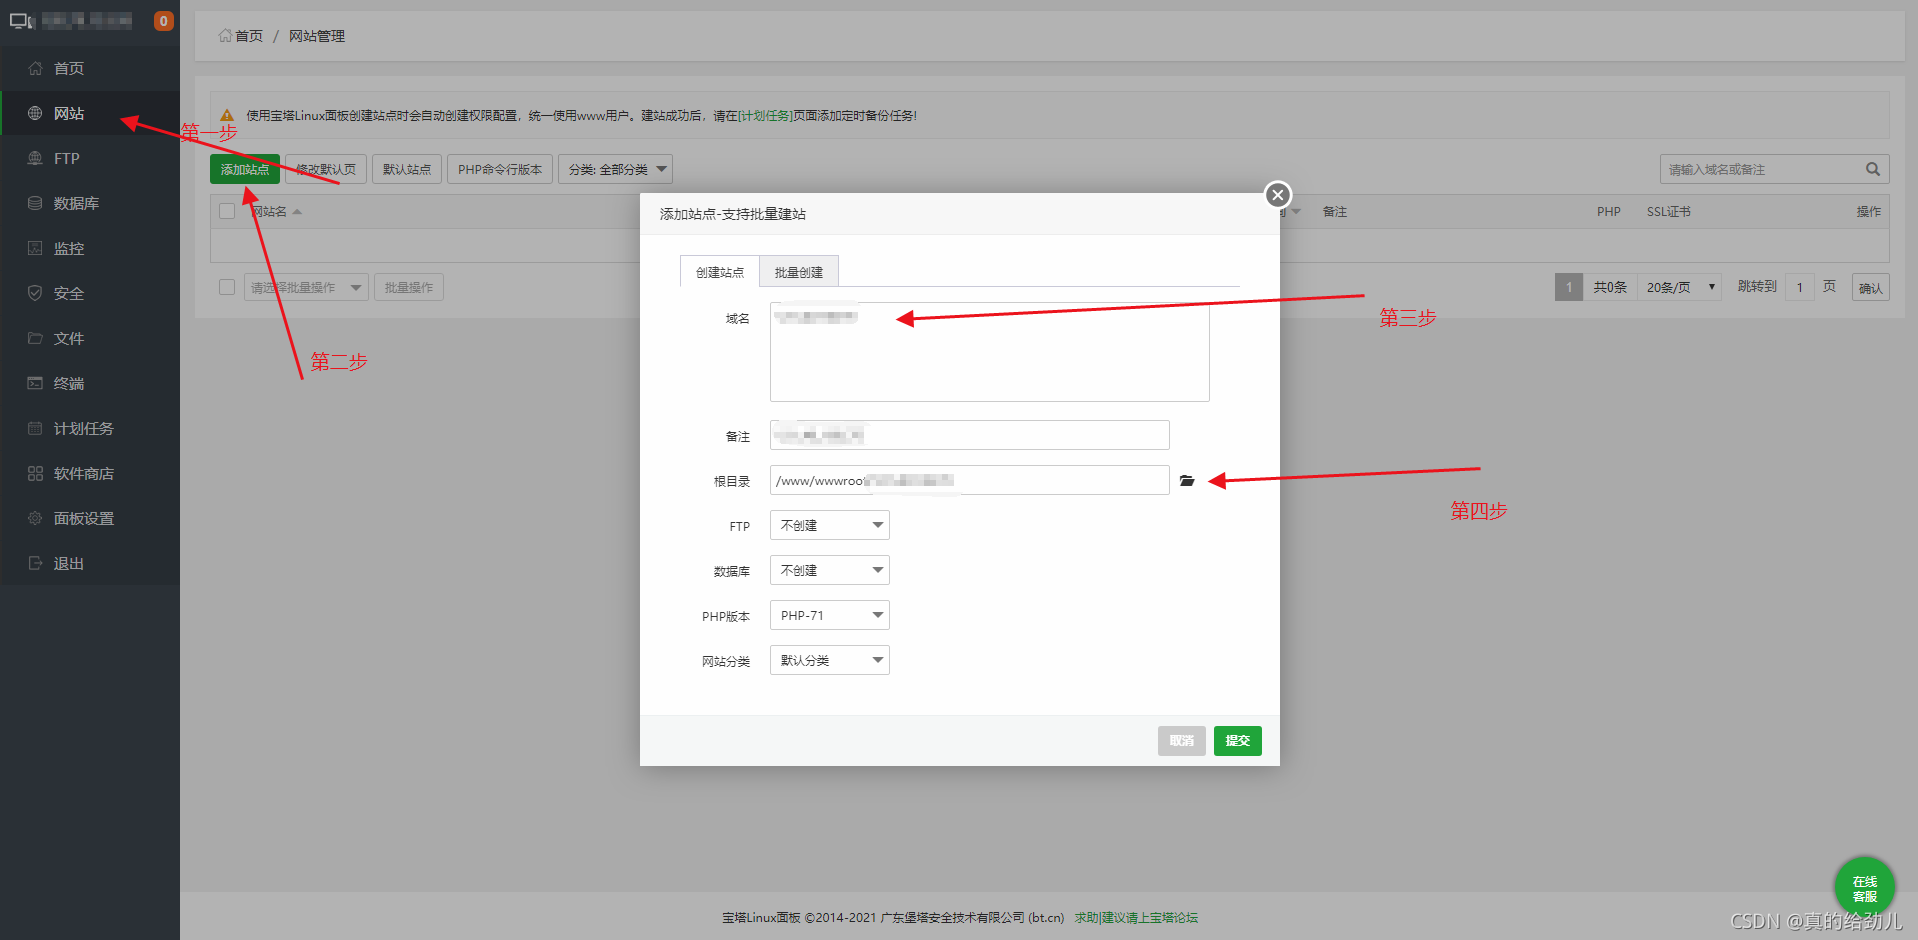This screenshot has width=1918, height=940.
Task: Open the 文件 folder sidebar icon
Action: [x=35, y=338]
